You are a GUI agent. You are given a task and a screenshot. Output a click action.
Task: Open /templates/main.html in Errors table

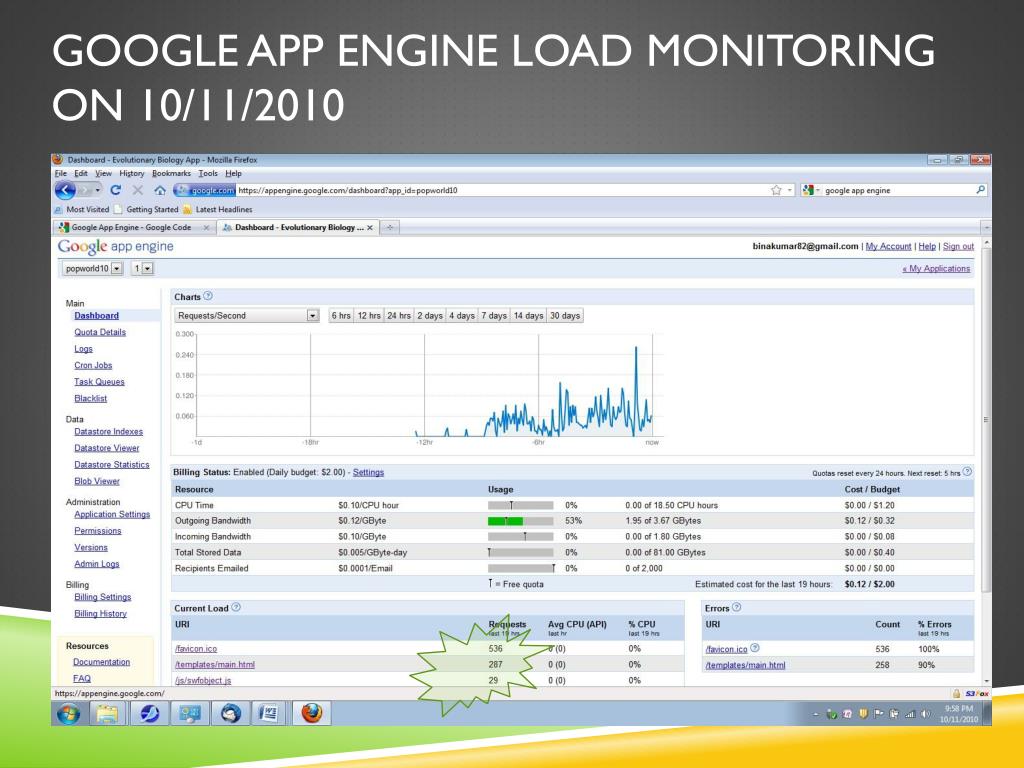pyautogui.click(x=745, y=665)
